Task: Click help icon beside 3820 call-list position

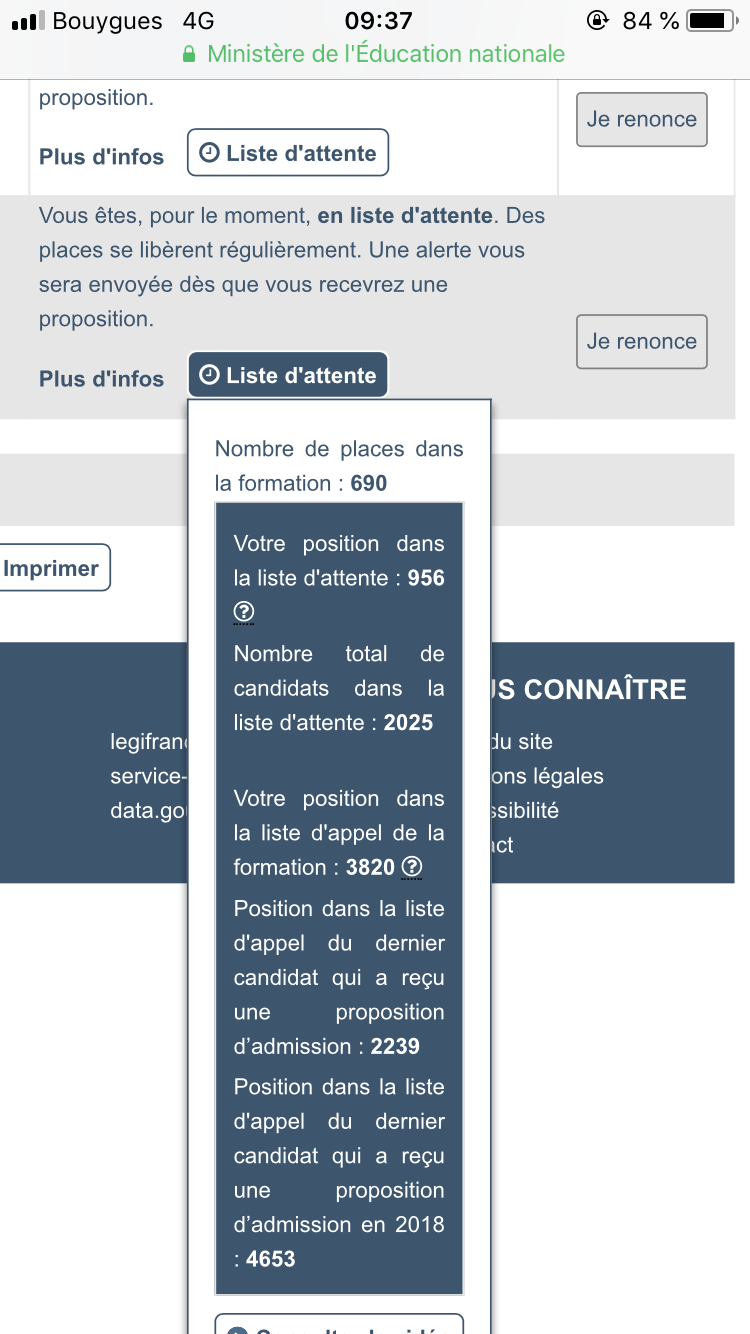Action: coord(411,867)
